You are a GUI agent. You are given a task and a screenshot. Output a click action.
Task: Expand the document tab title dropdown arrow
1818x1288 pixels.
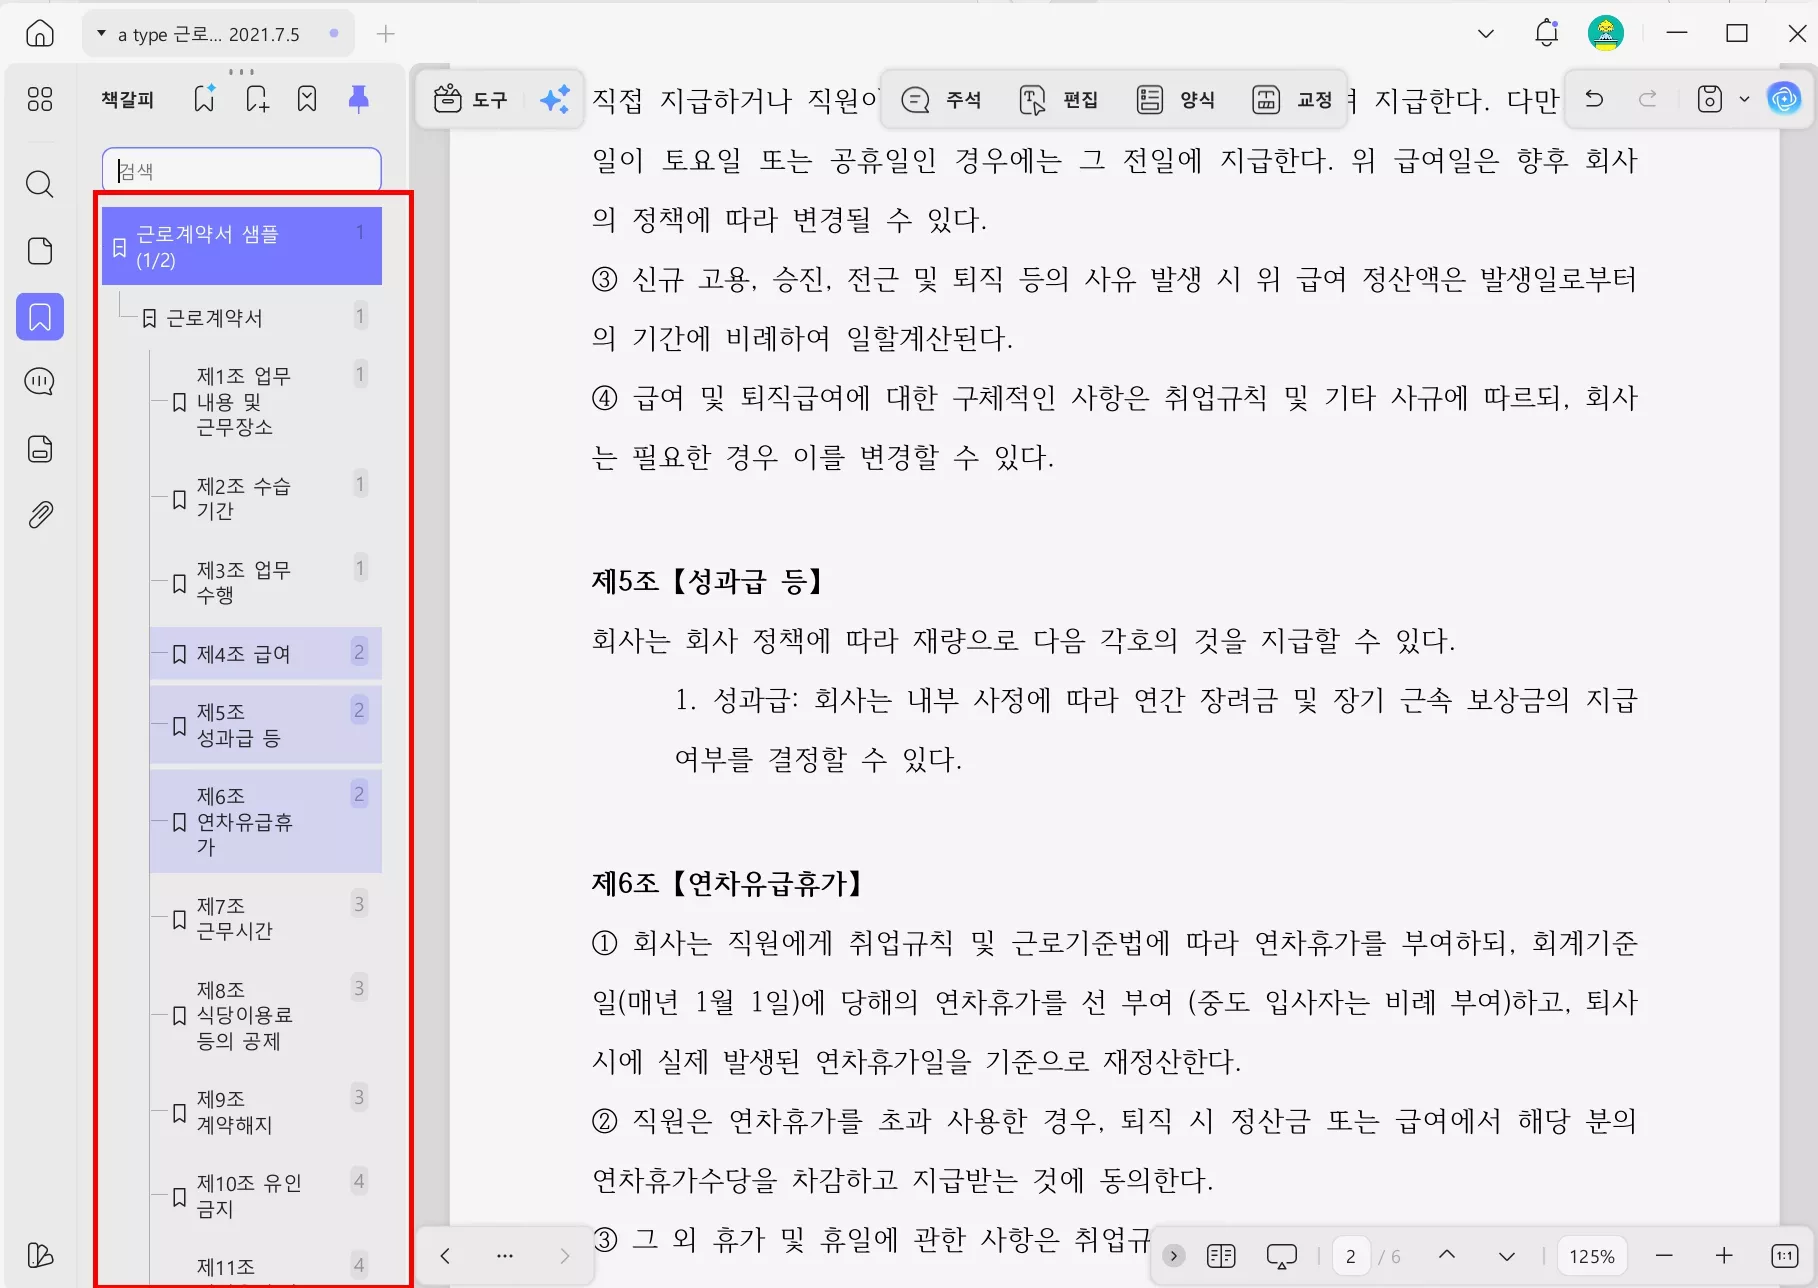pyautogui.click(x=100, y=32)
